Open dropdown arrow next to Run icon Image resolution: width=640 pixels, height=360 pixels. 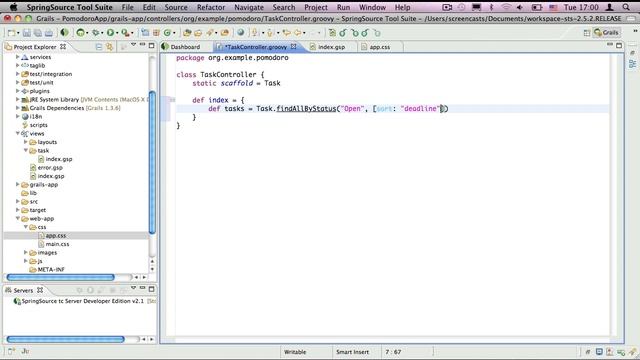pyautogui.click(x=117, y=33)
